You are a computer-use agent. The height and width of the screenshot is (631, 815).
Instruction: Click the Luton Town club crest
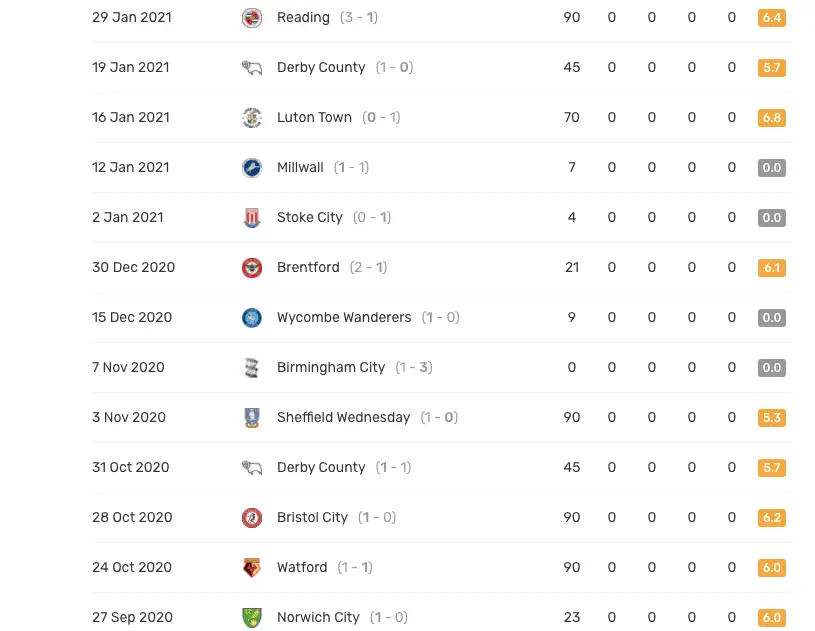tap(252, 117)
